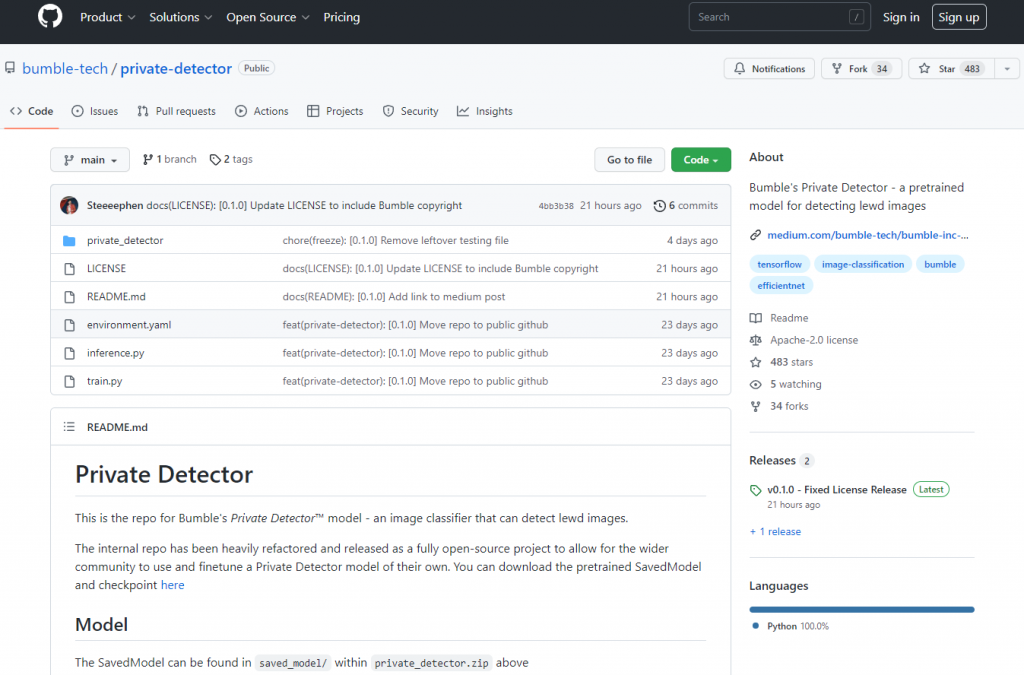Click the Go to file button
The width and height of the screenshot is (1024, 675).
[630, 160]
